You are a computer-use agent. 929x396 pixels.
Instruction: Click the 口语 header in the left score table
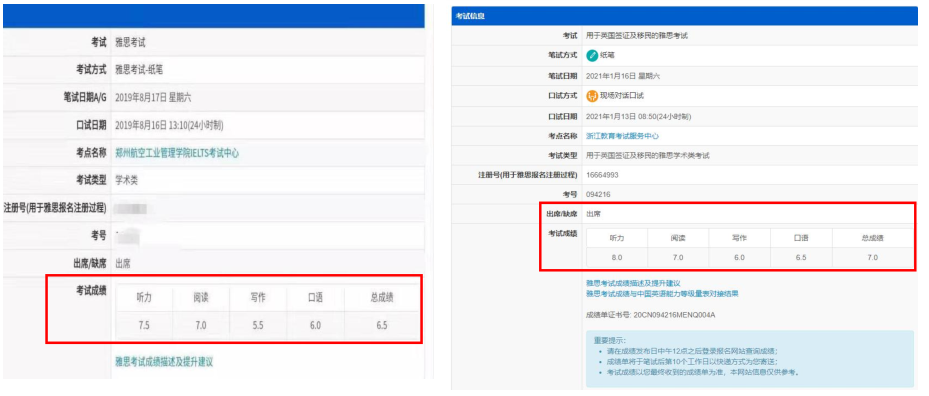click(315, 298)
